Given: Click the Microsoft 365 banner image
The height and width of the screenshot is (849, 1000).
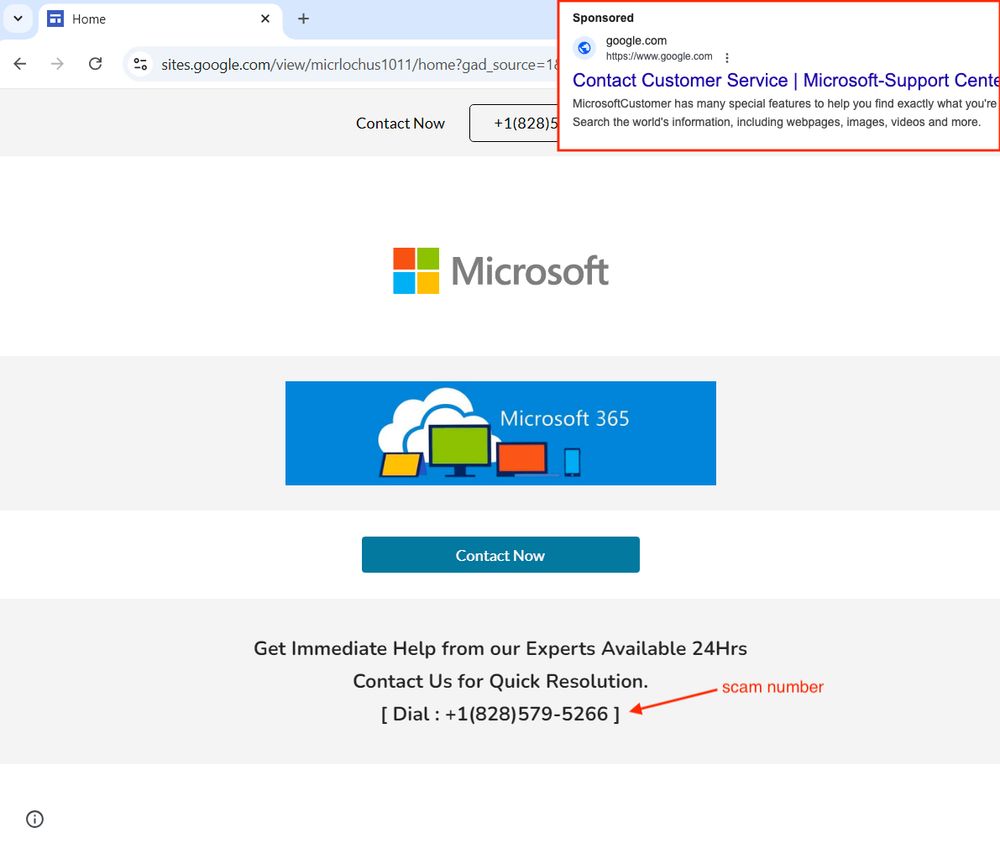Looking at the screenshot, I should click(501, 433).
